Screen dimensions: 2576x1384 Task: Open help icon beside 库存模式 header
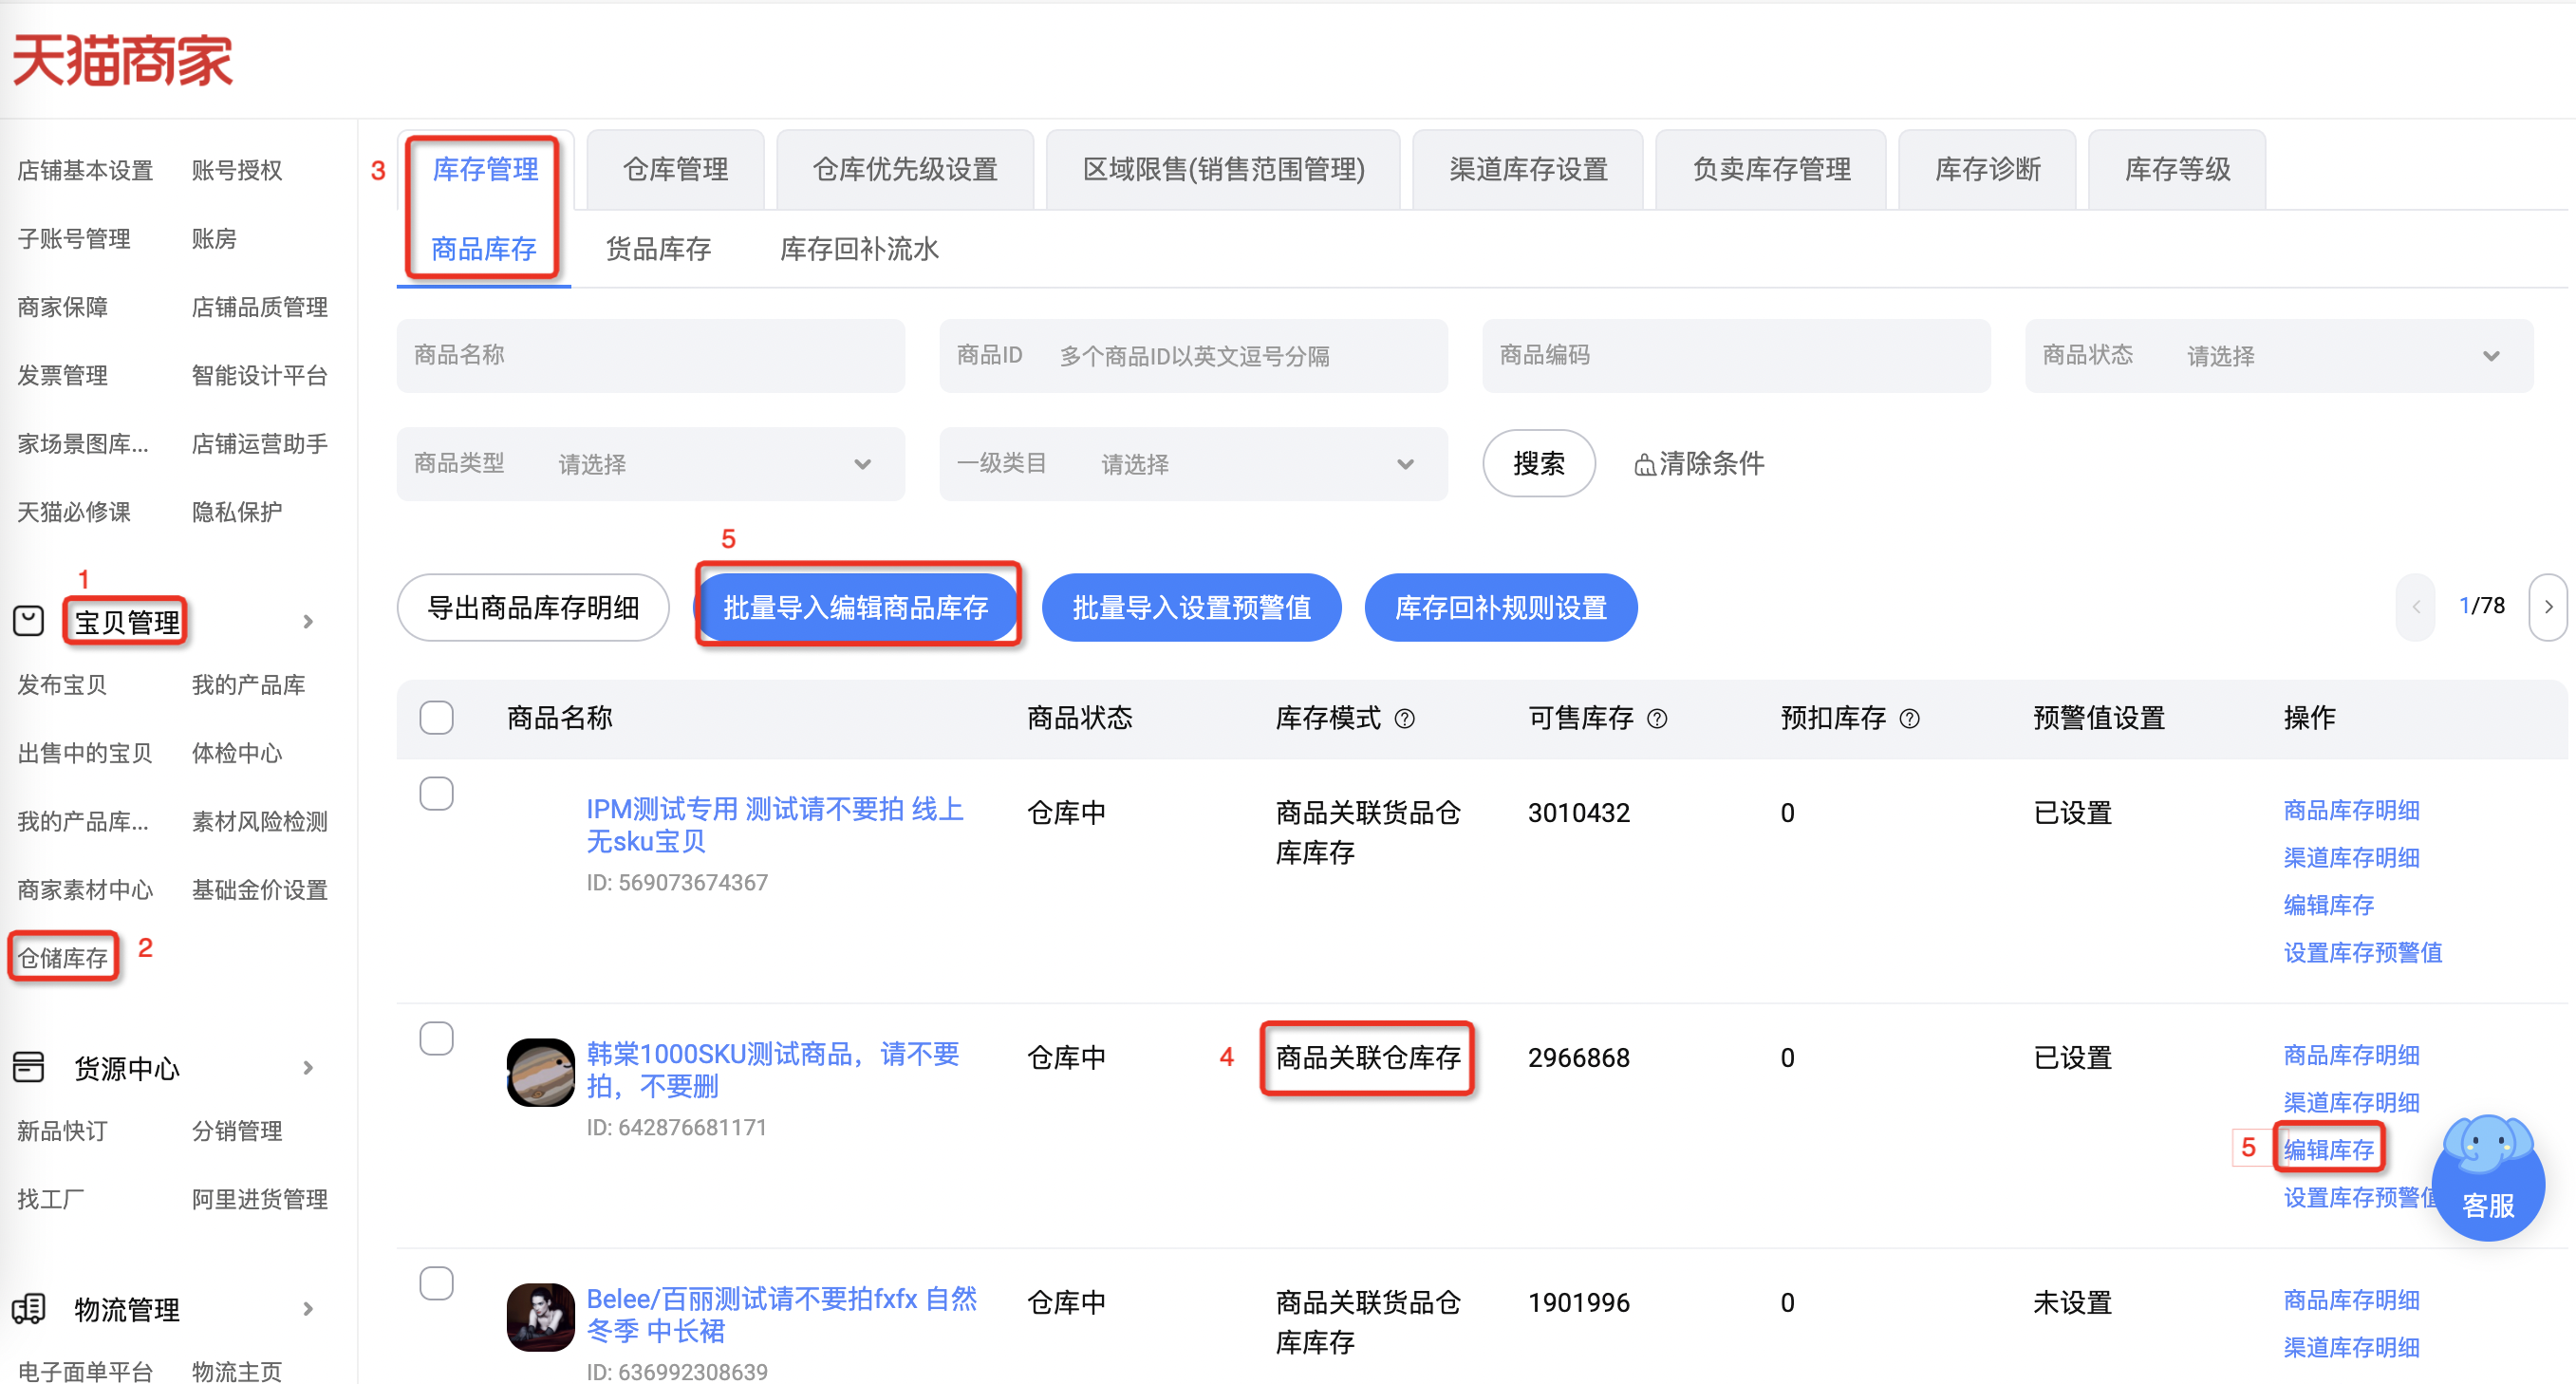[1405, 718]
